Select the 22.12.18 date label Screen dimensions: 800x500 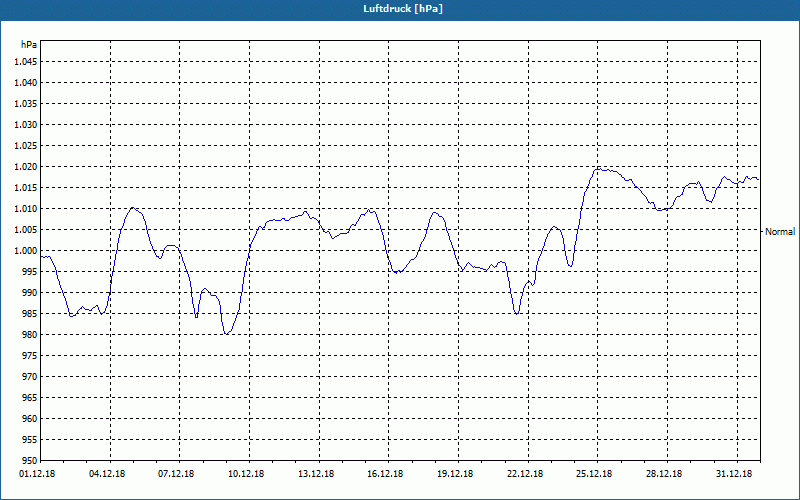(525, 474)
